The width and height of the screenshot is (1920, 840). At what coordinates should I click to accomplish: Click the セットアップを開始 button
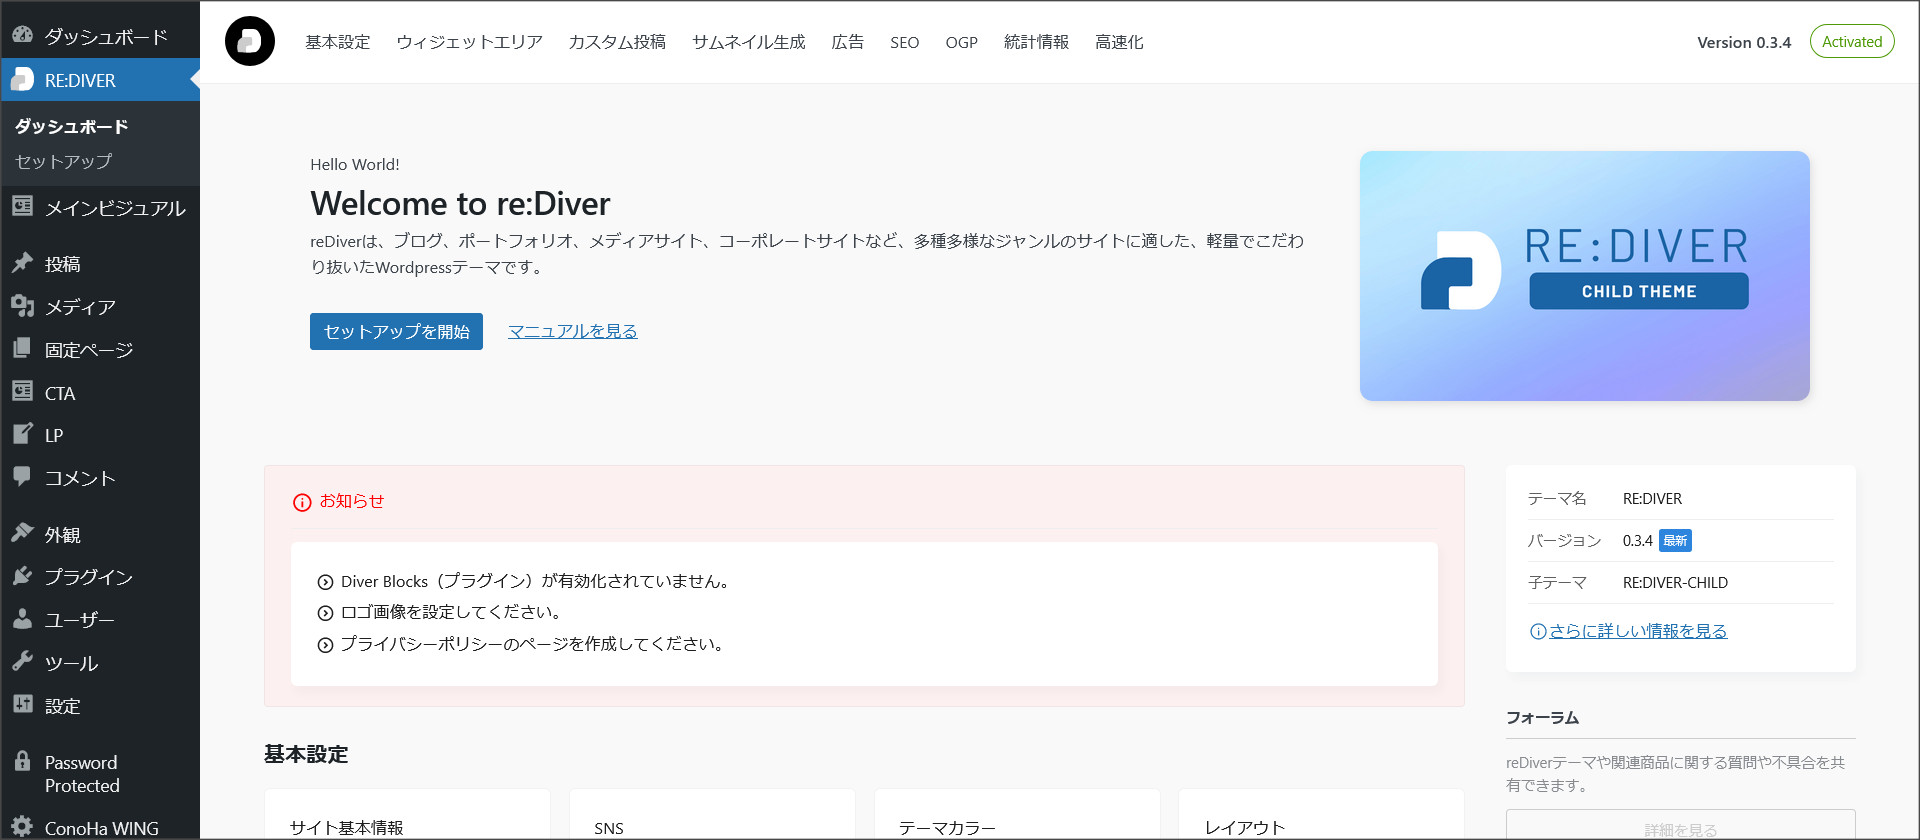[396, 331]
